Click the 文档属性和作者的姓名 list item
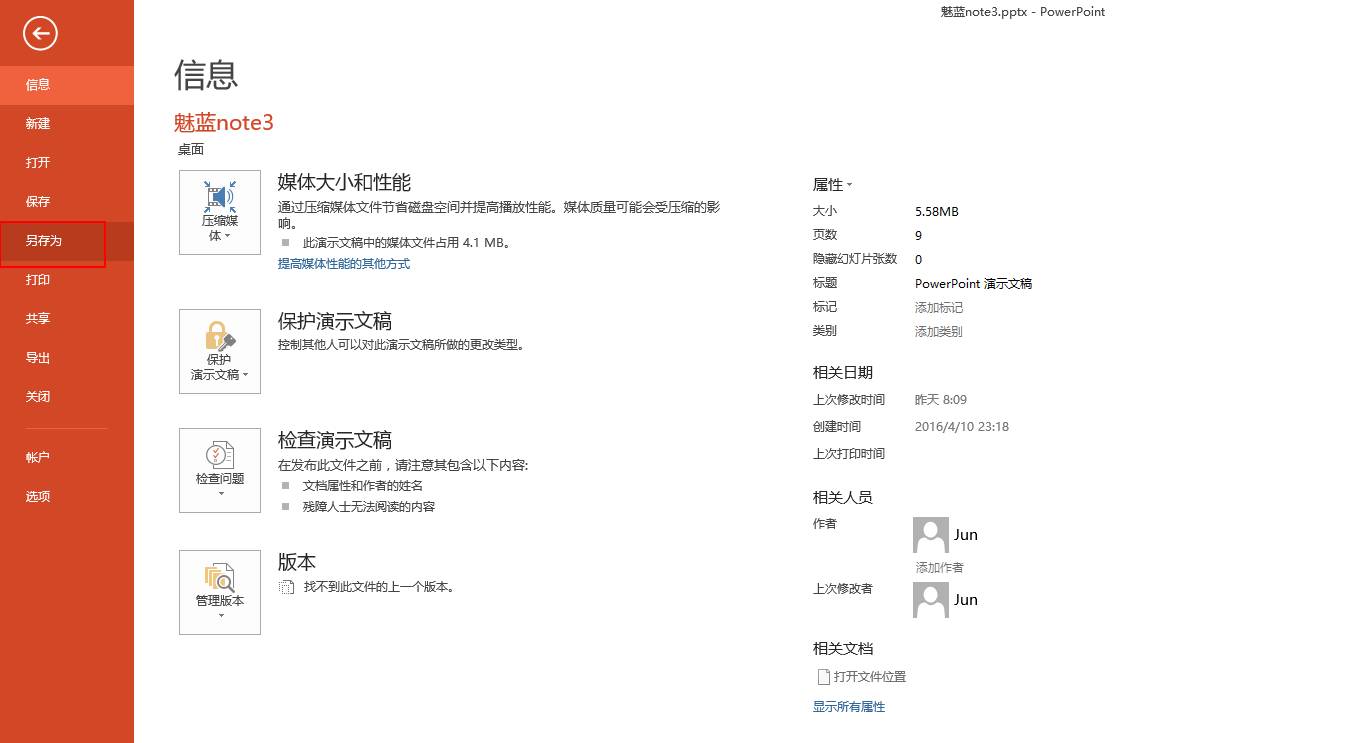Screen dimensions: 1359x743 point(365,486)
